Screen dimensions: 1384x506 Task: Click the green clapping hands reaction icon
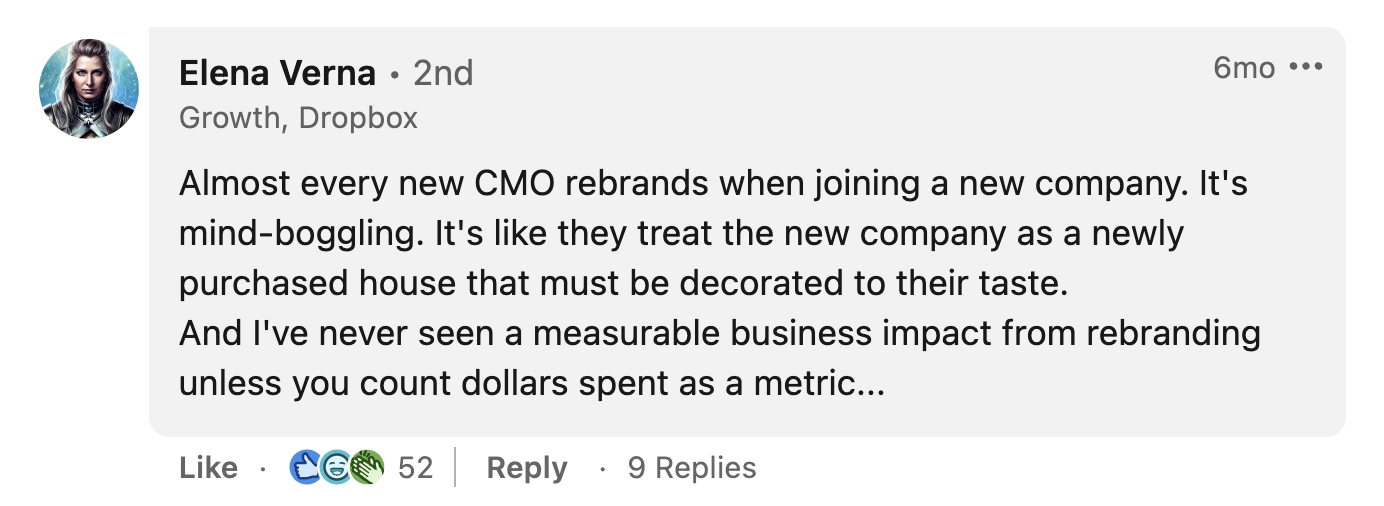(x=367, y=467)
